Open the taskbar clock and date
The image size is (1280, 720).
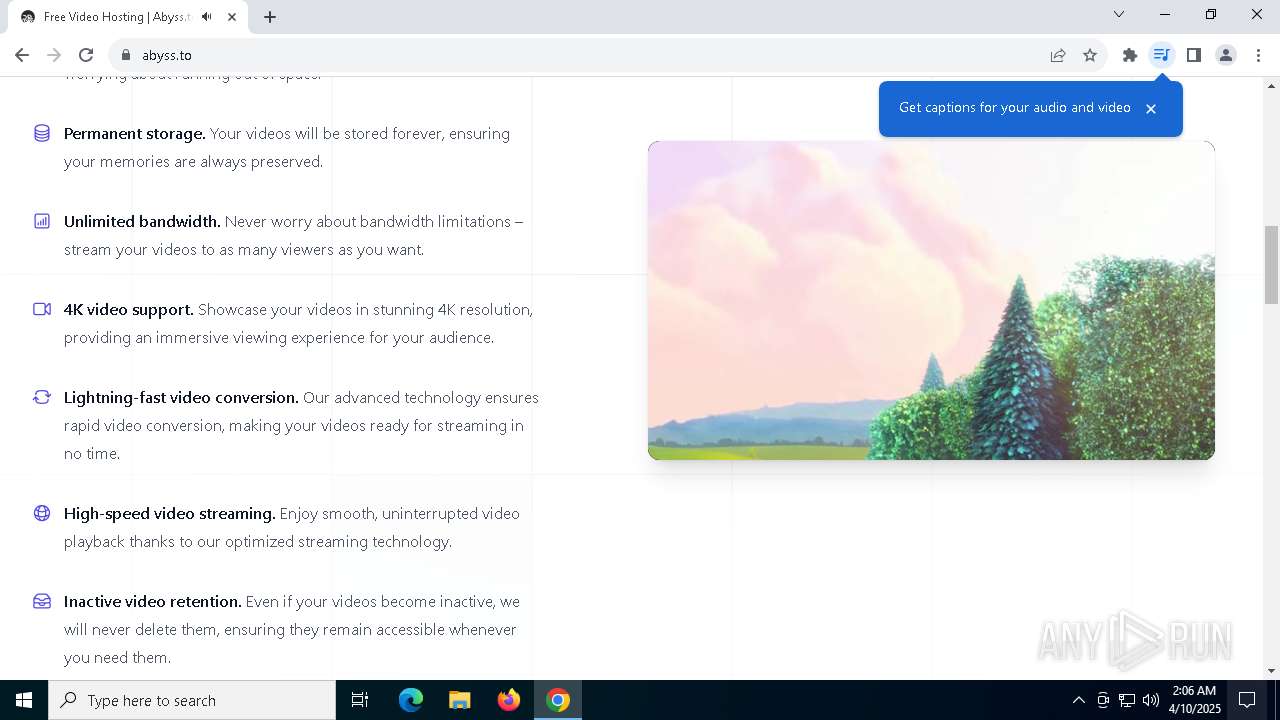1196,700
